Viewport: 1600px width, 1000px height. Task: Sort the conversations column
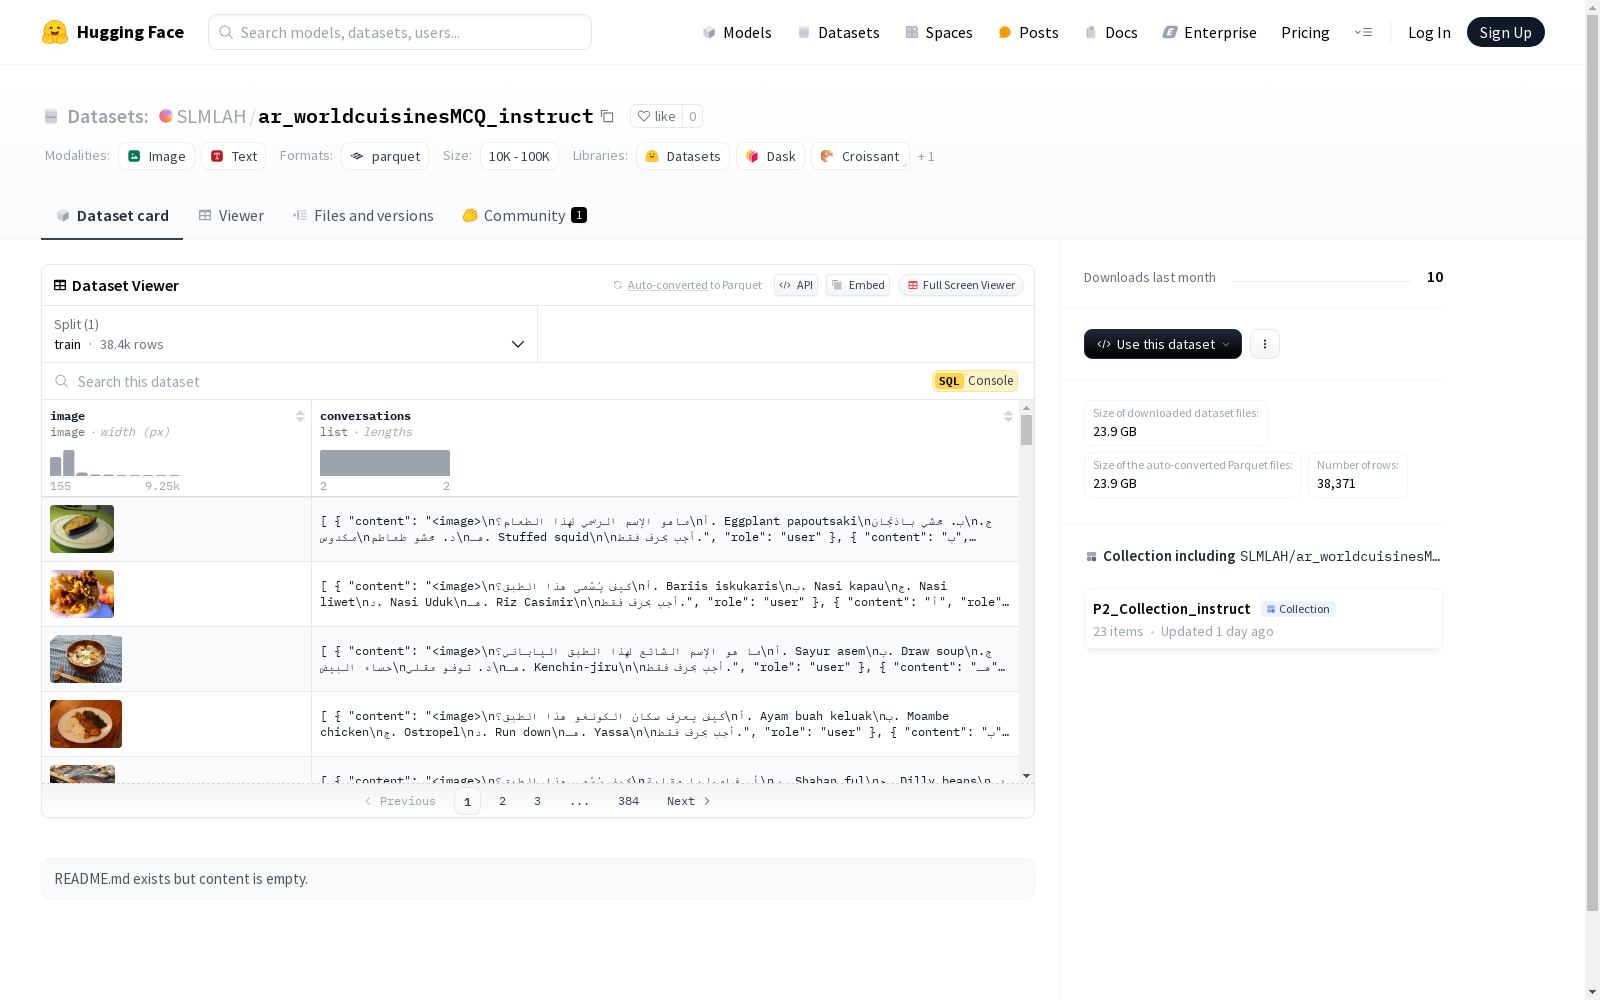tap(1008, 416)
